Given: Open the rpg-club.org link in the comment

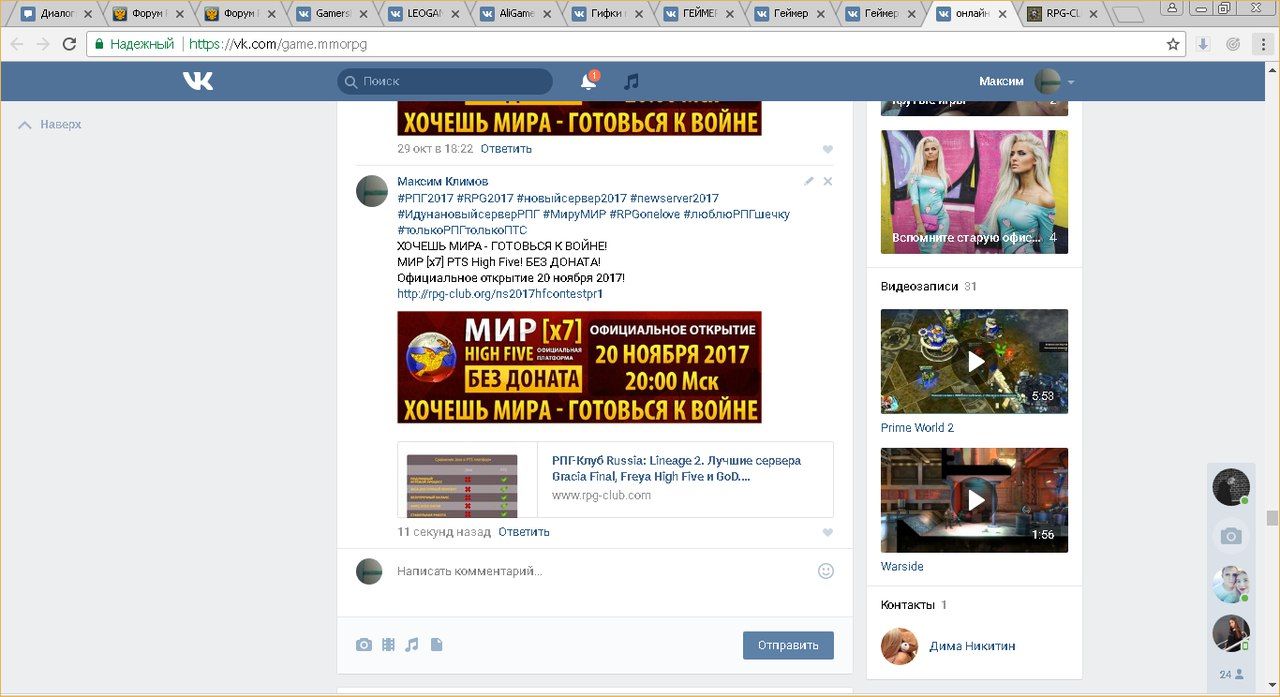Looking at the screenshot, I should 499,294.
